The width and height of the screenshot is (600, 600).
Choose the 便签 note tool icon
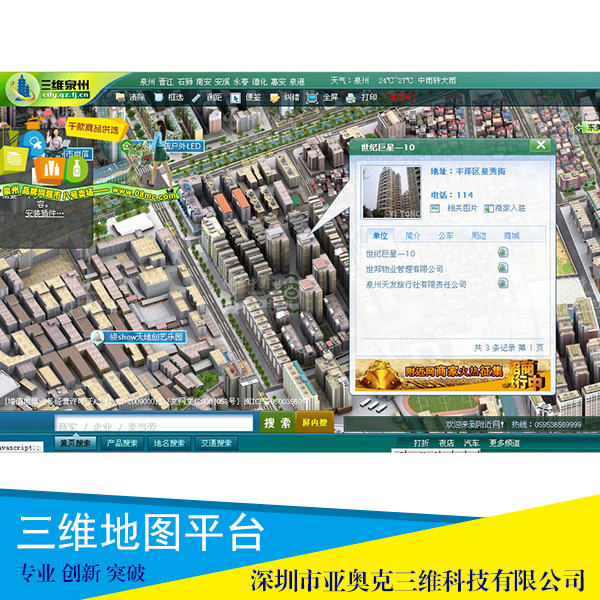point(235,98)
